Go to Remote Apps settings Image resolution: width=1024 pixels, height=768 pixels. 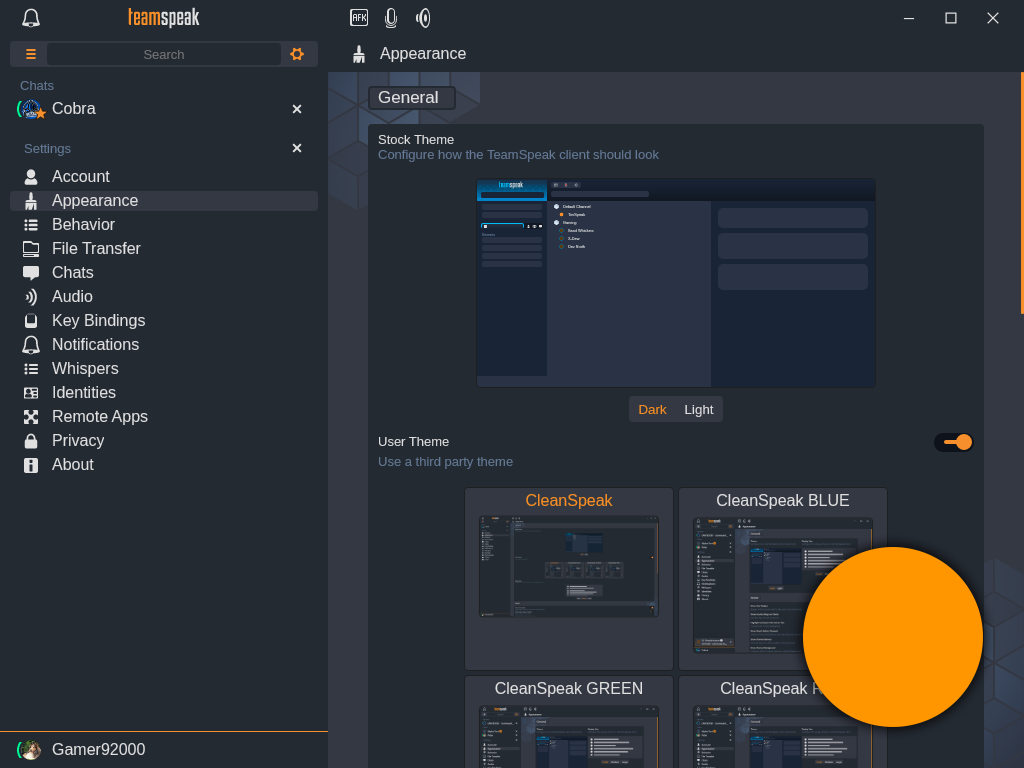pos(99,417)
